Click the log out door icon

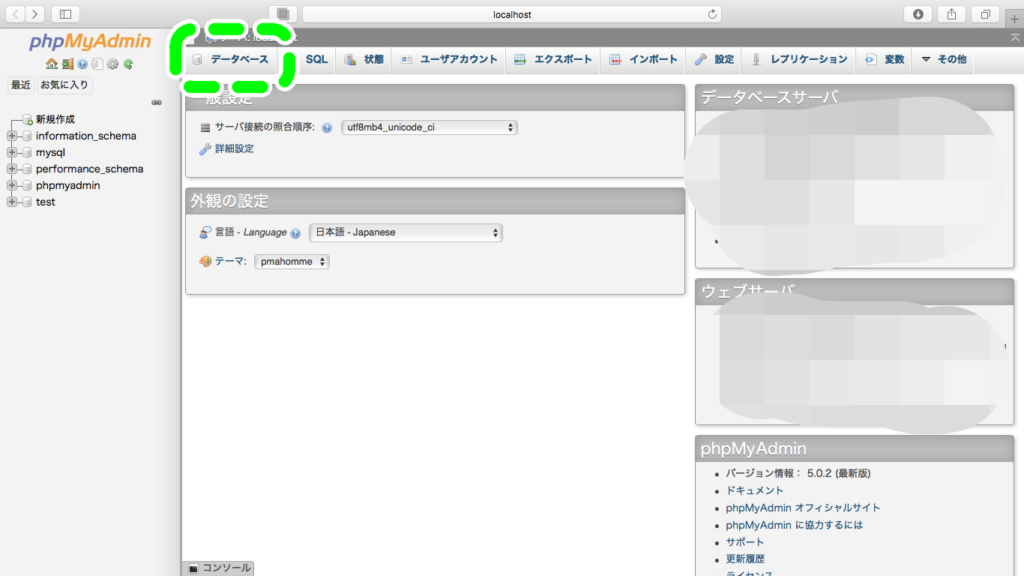coord(67,63)
